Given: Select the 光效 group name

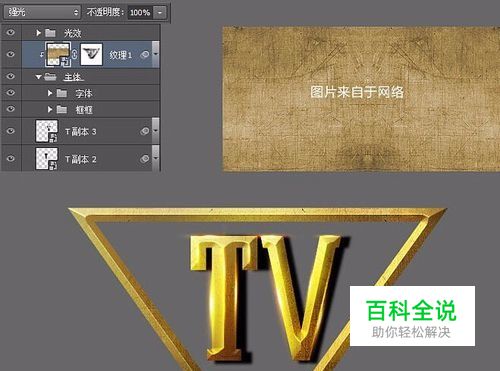Looking at the screenshot, I should coord(72,33).
